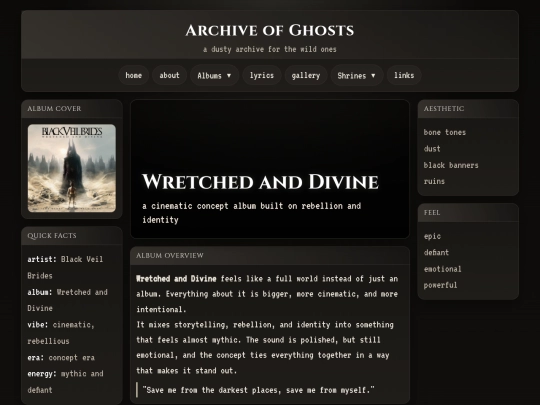This screenshot has width=540, height=405.
Task: Click the Aesthetic panel header
Action: 468,108
